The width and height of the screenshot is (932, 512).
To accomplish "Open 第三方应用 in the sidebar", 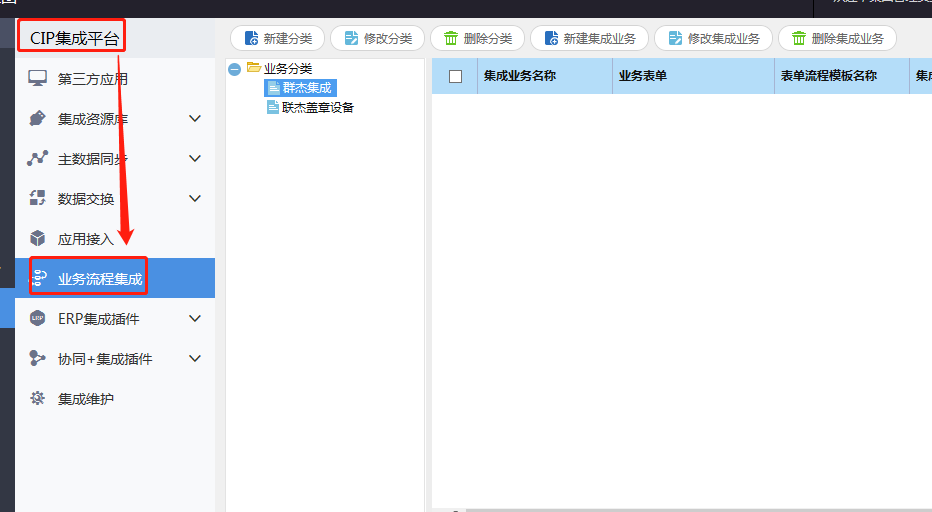I will [115, 79].
